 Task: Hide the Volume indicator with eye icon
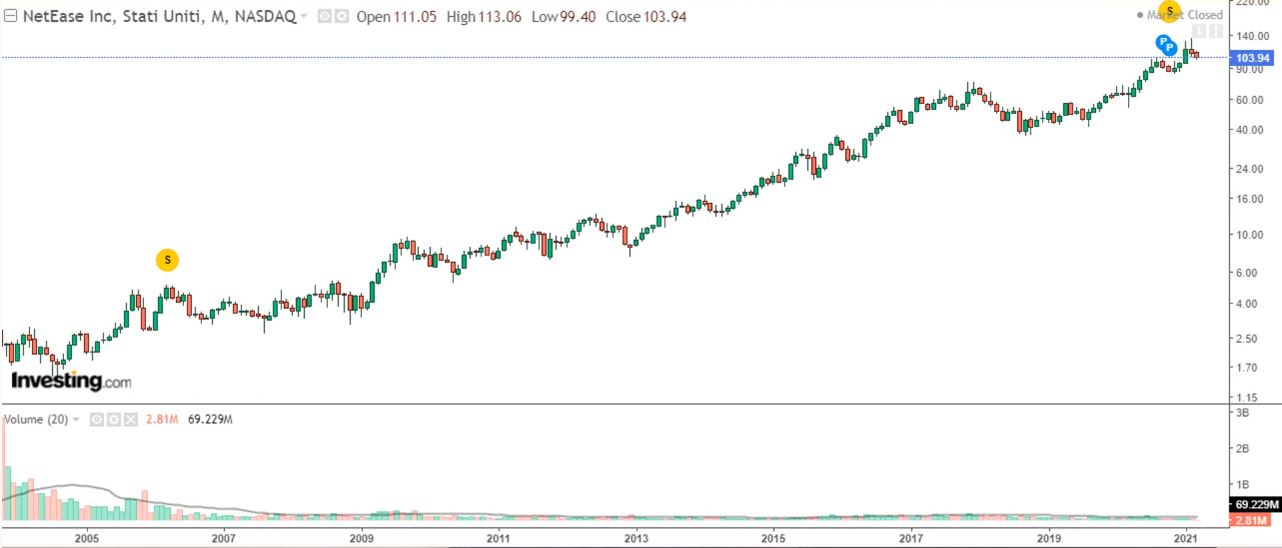point(96,420)
